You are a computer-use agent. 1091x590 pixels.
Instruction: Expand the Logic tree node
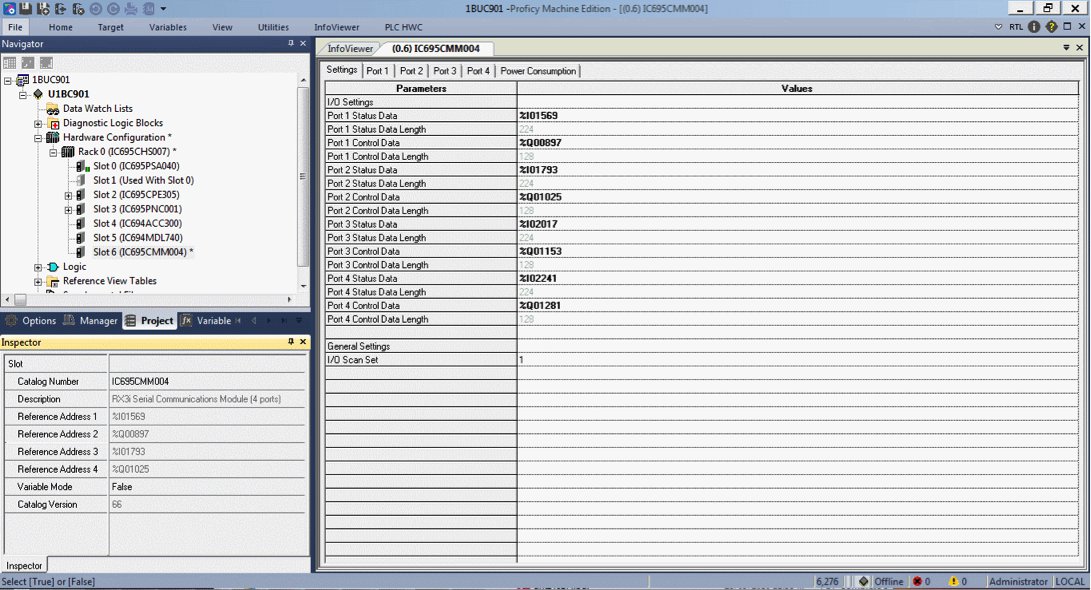pos(38,267)
